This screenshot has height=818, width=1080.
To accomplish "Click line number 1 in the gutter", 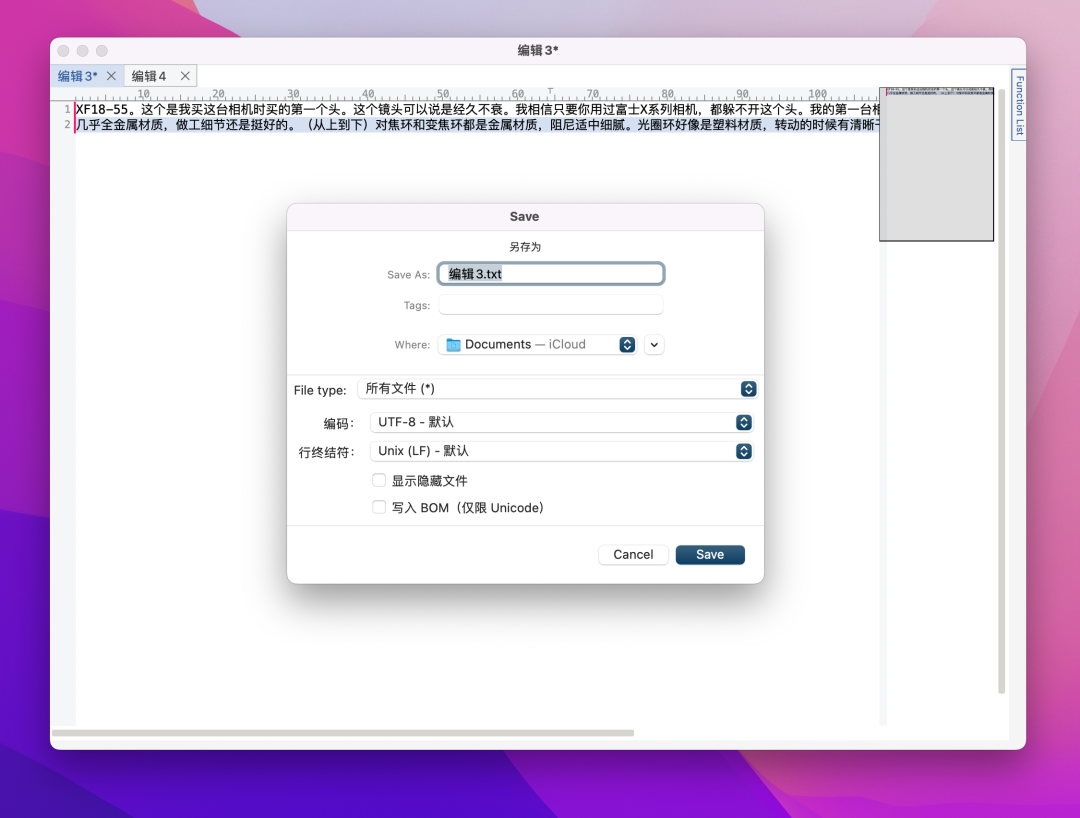I will point(67,109).
